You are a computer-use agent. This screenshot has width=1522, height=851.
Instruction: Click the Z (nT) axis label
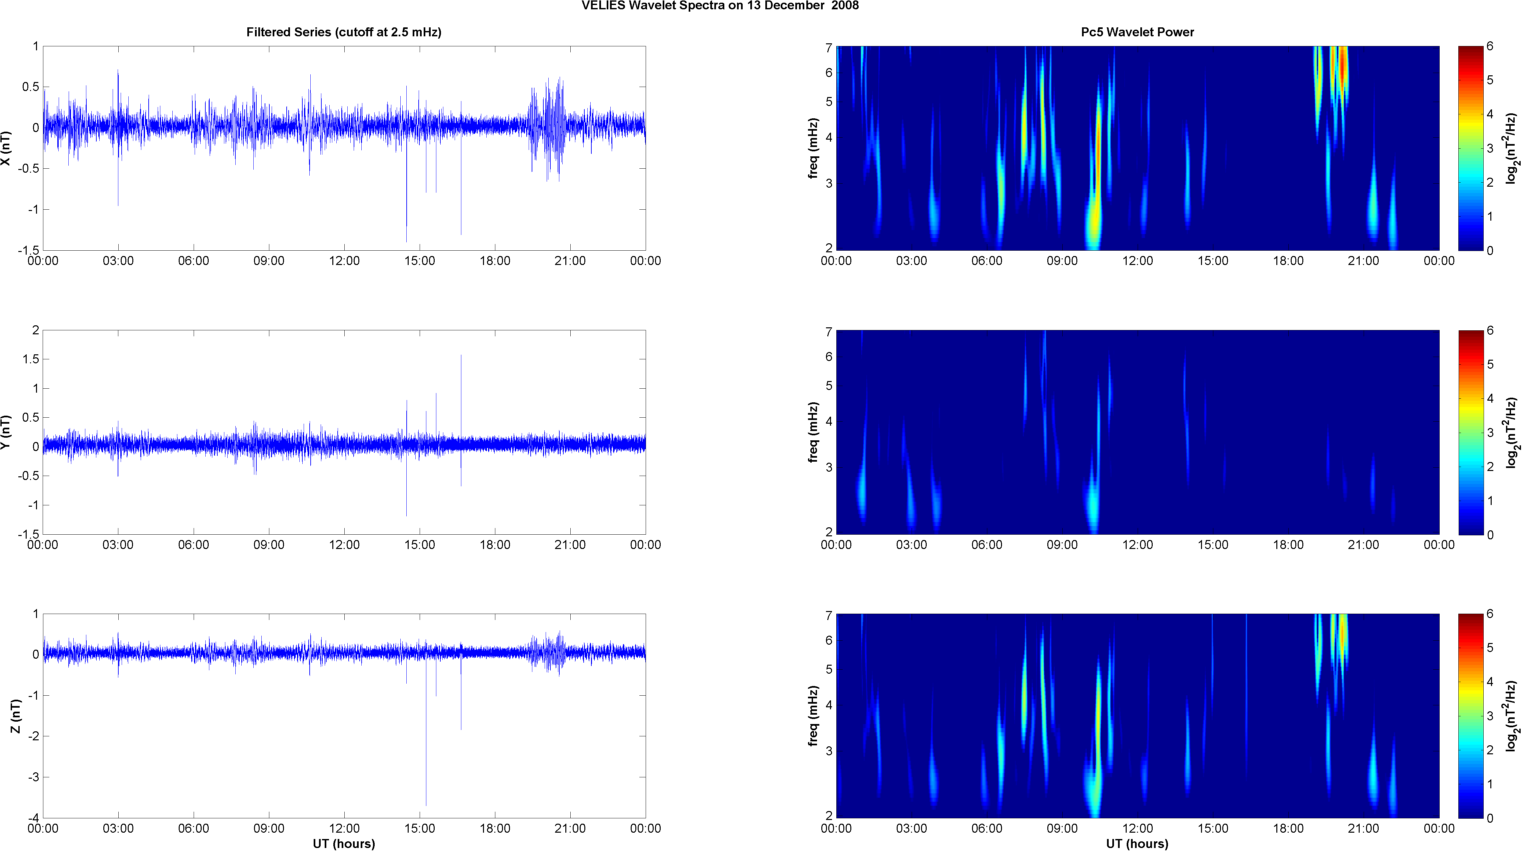coord(16,716)
